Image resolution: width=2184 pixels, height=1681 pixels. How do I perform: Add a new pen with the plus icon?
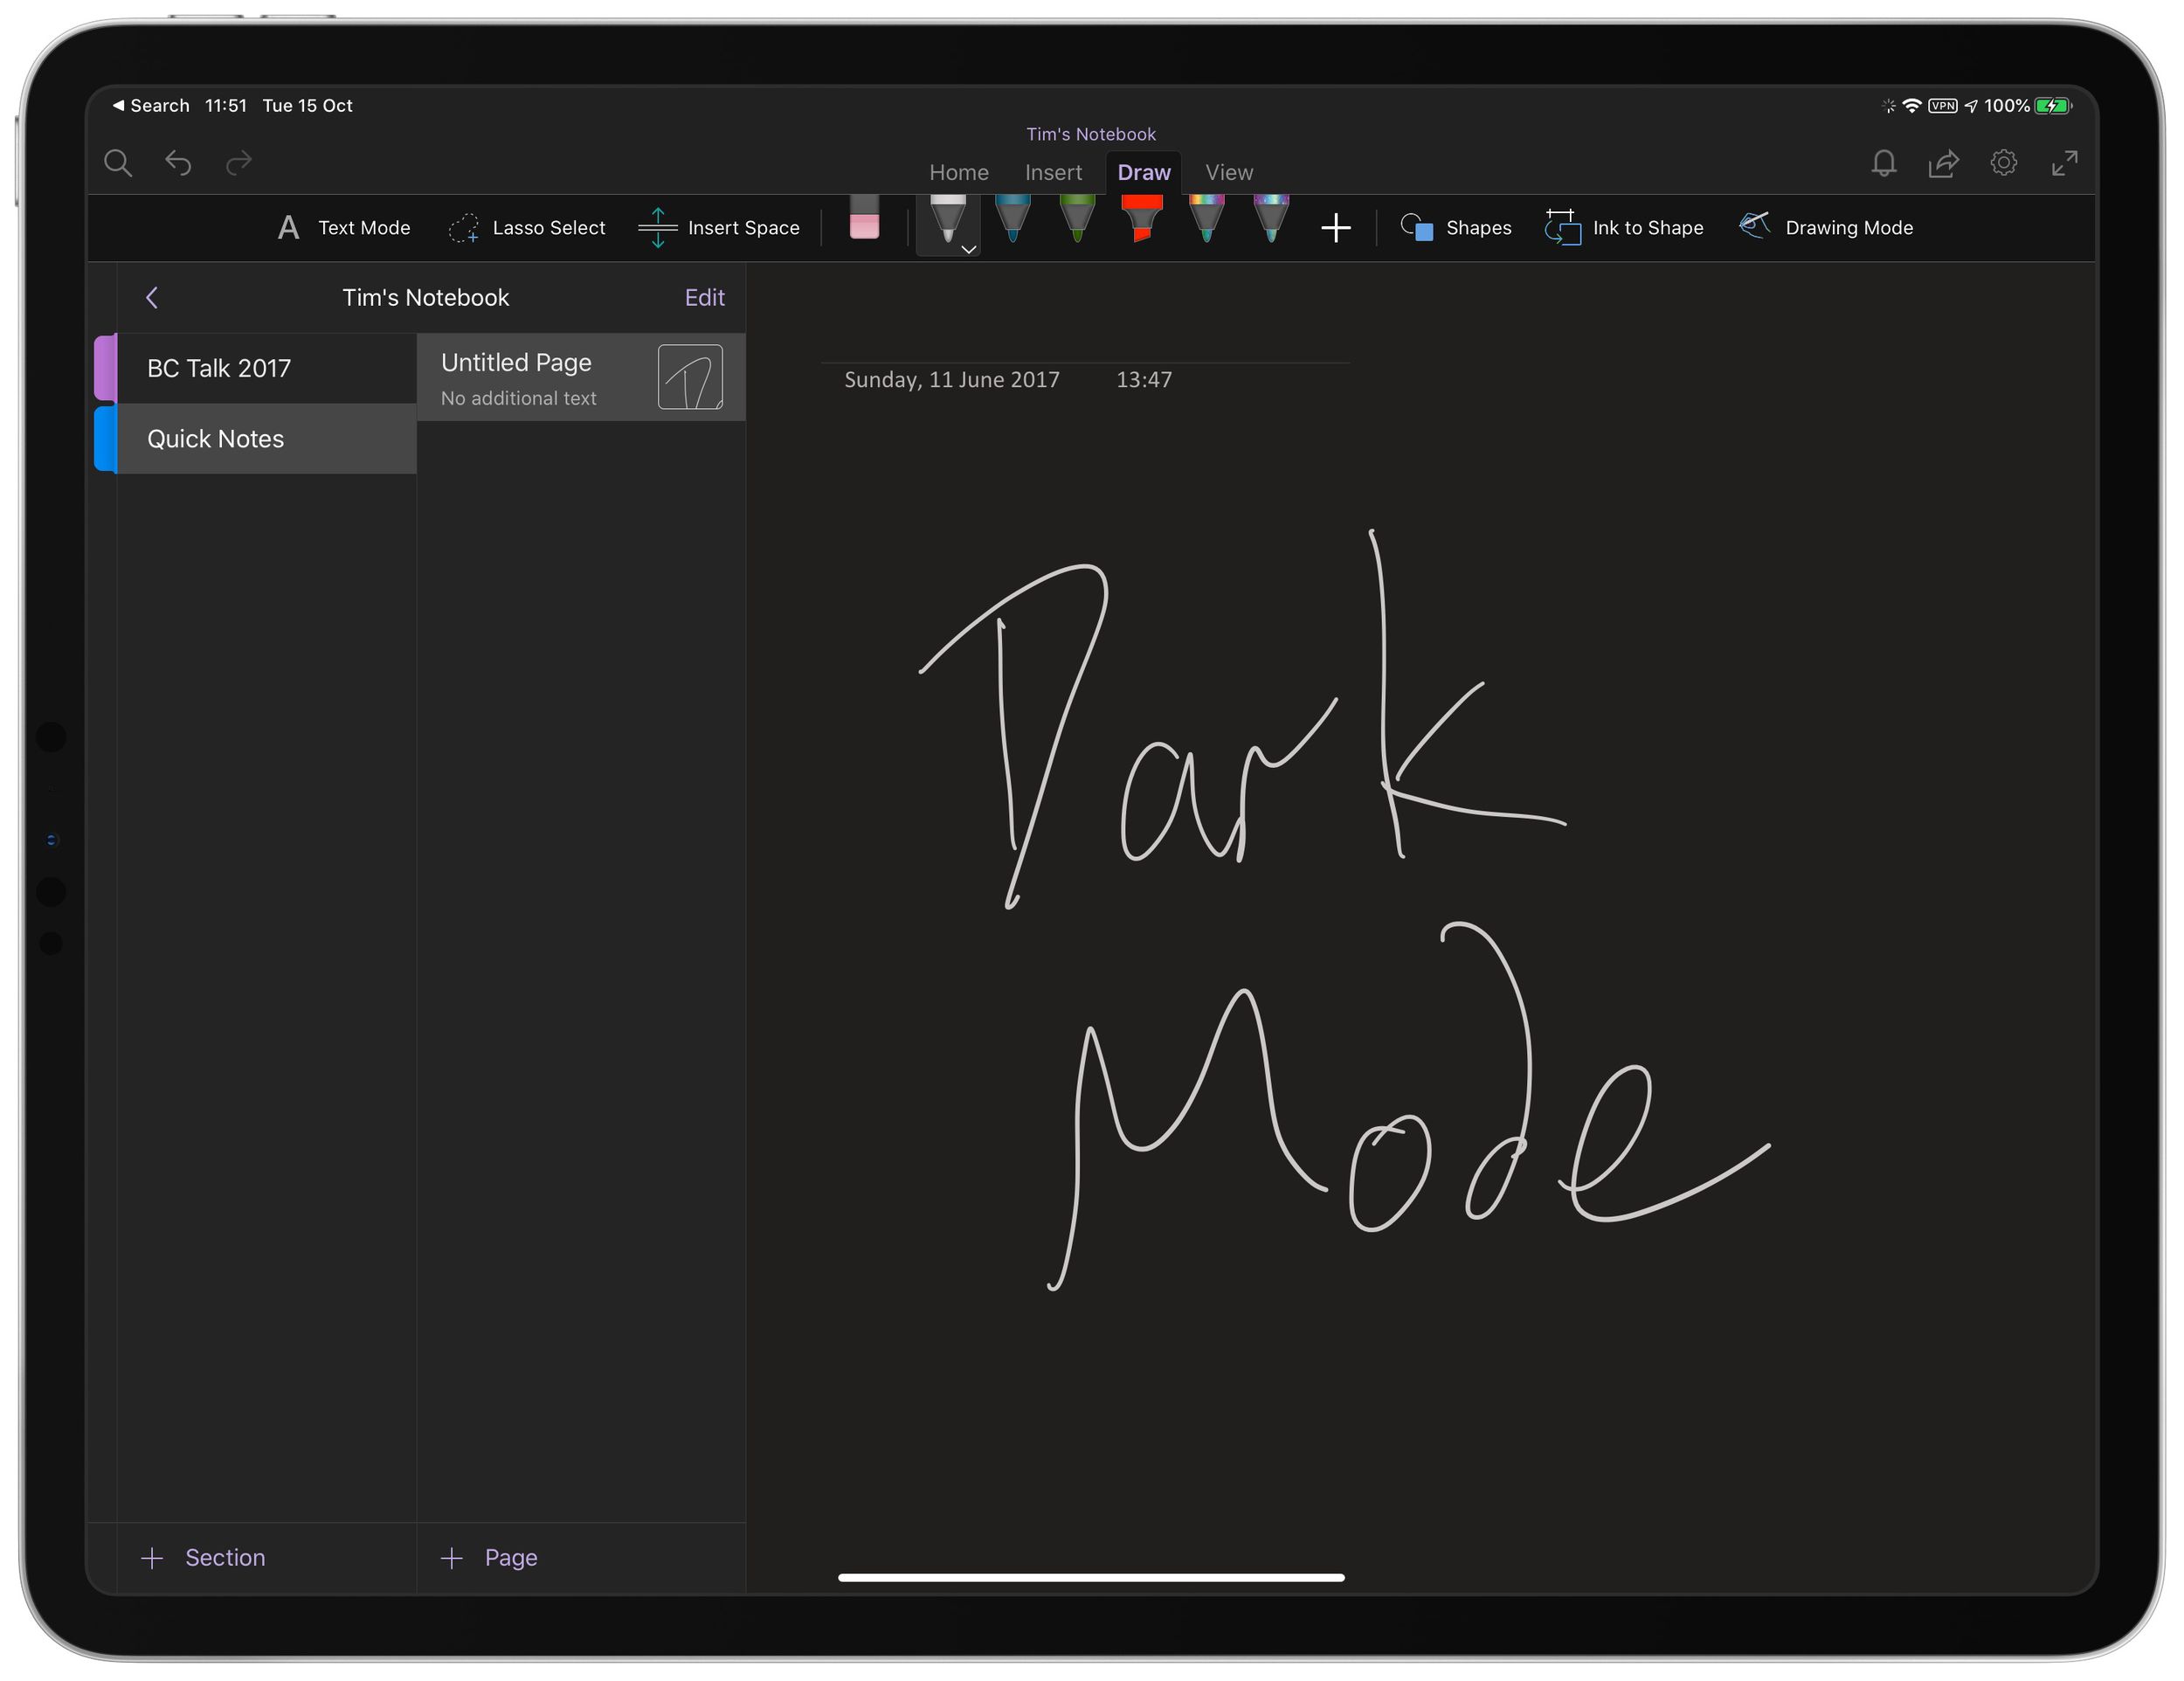click(1336, 227)
